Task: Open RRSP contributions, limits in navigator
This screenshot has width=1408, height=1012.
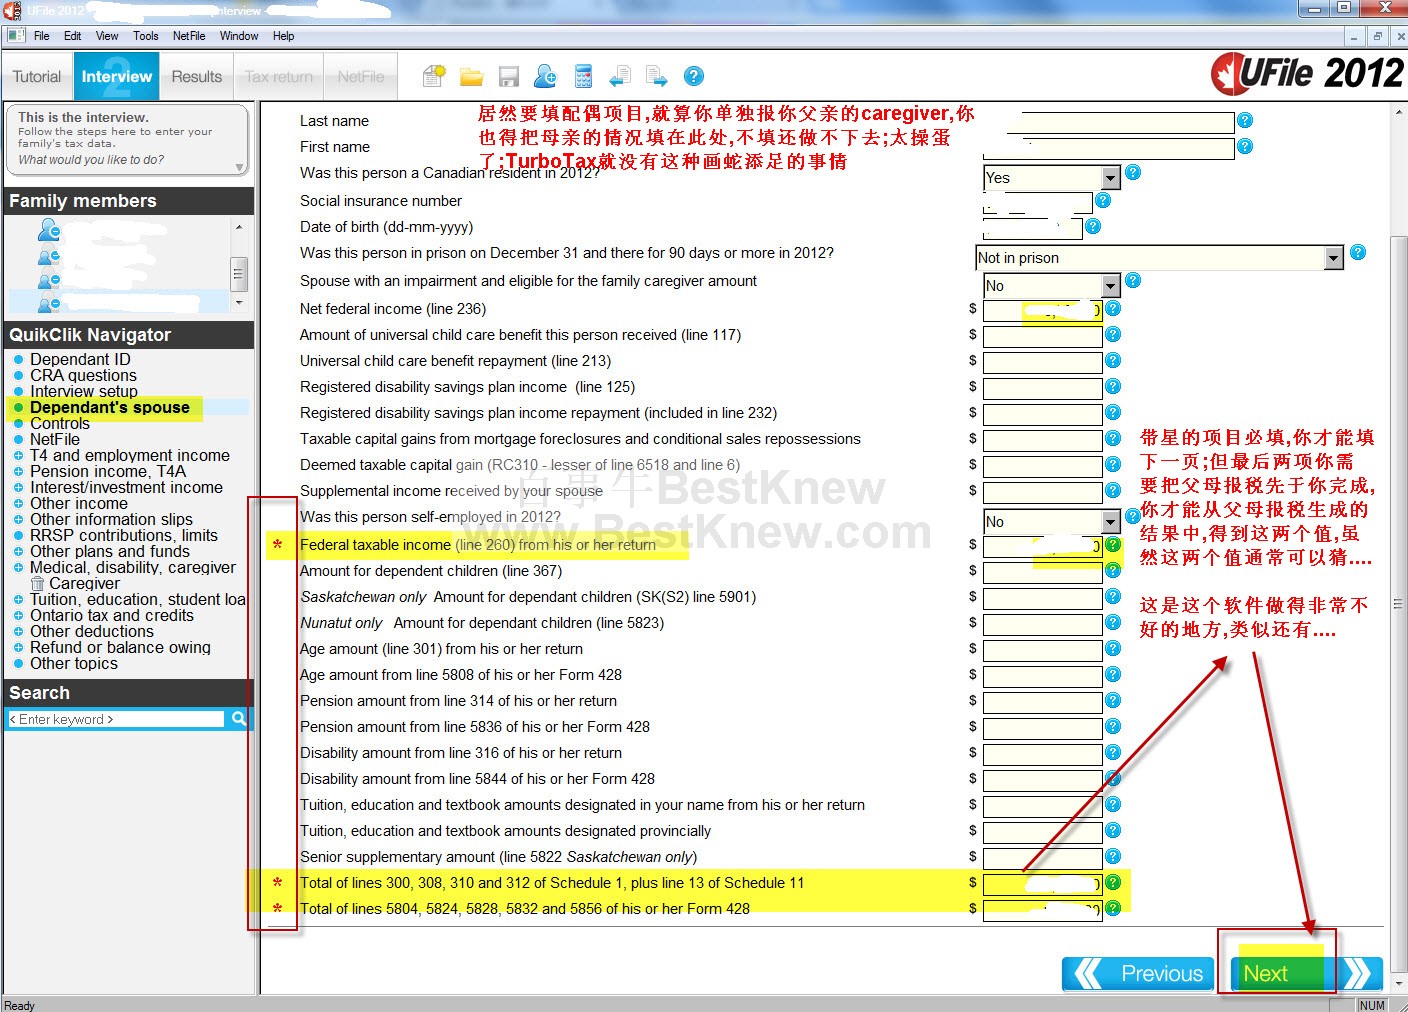Action: pyautogui.click(x=124, y=536)
